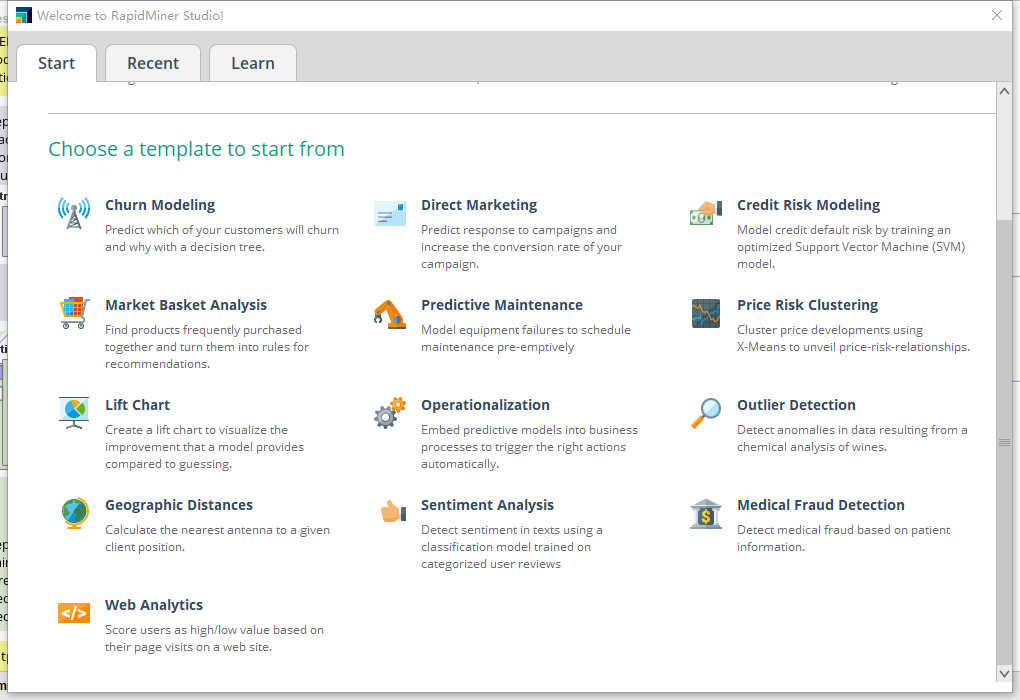Image resolution: width=1020 pixels, height=700 pixels.
Task: Click 'Score users as high/low value based on' text
Action: (215, 630)
